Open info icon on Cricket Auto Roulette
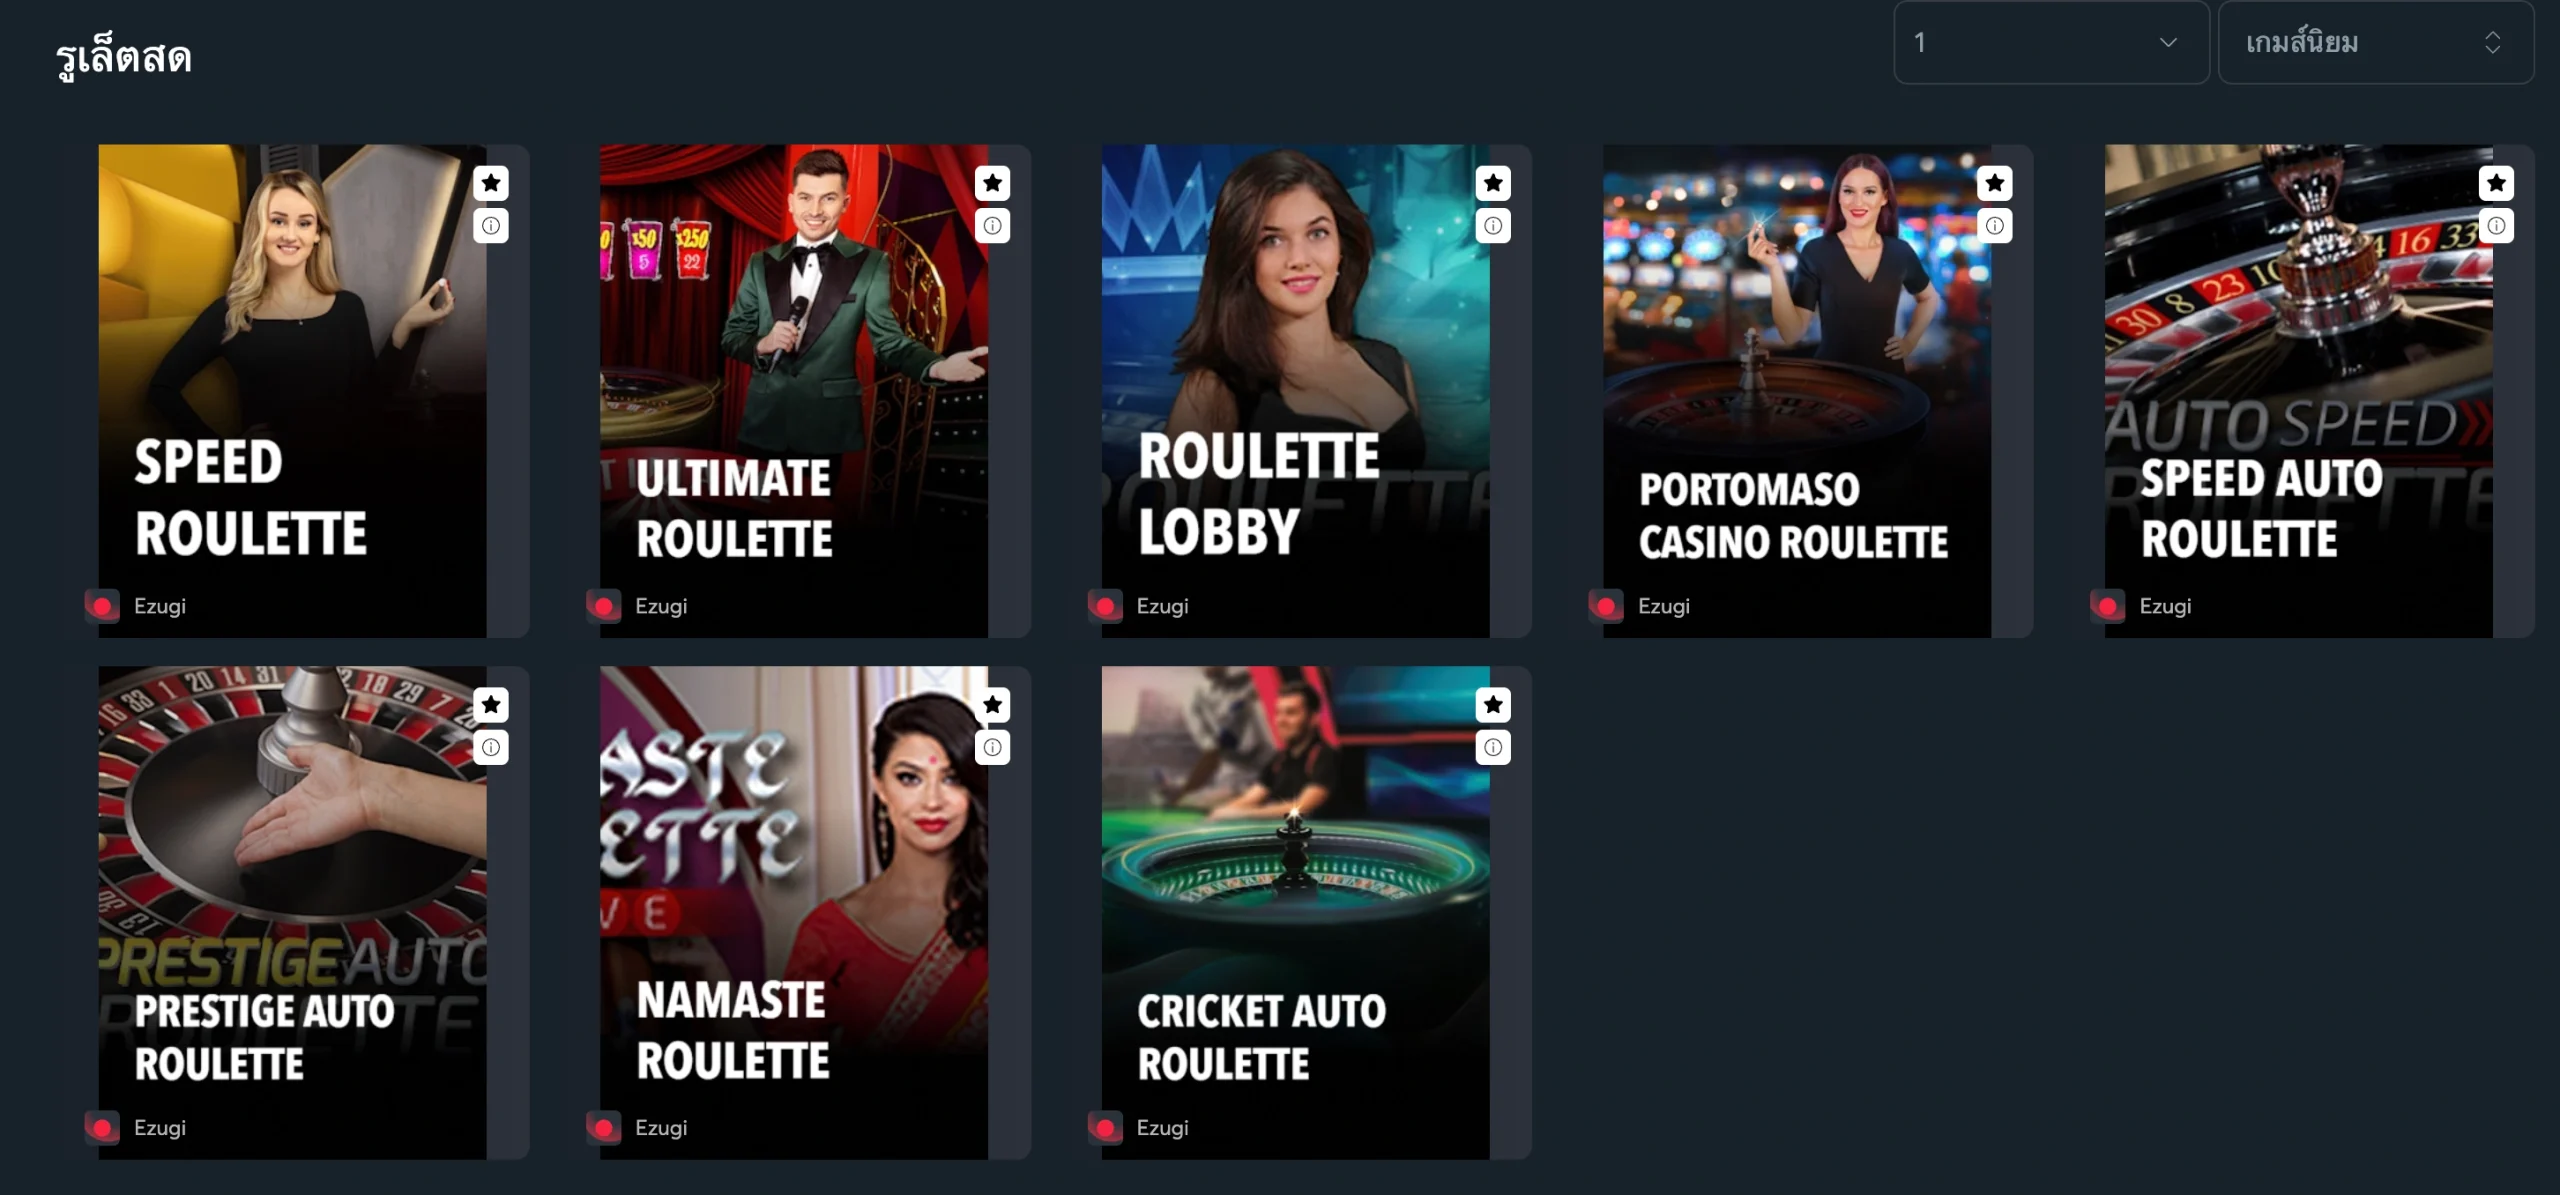Screen dimensions: 2560x1195 point(1493,747)
